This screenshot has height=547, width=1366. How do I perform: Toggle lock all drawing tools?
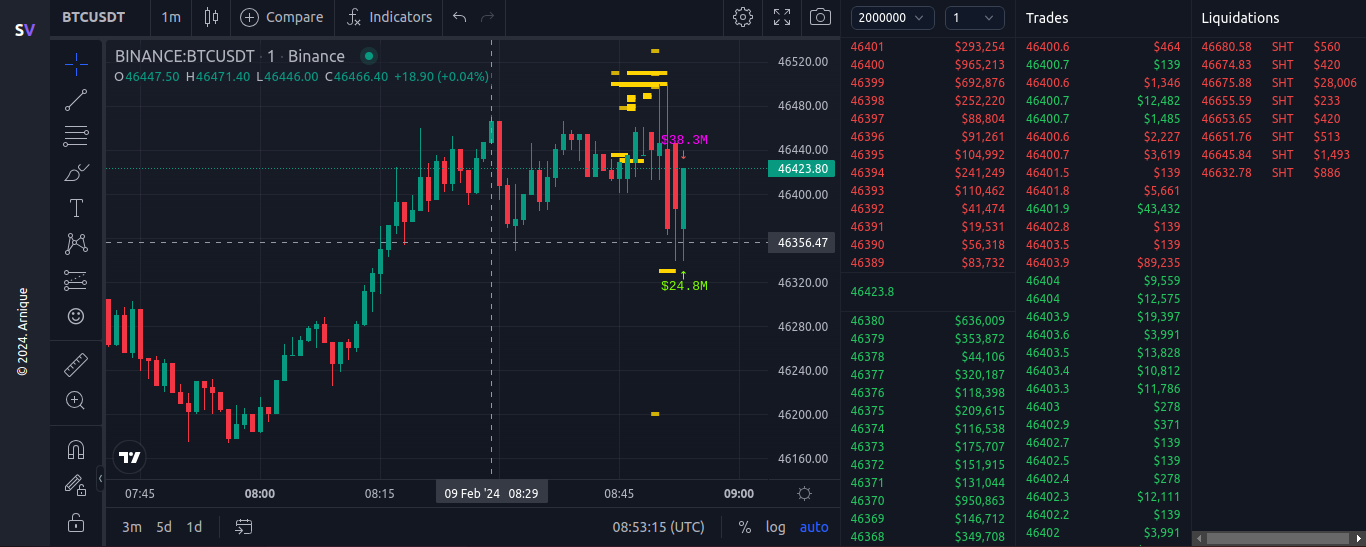tap(76, 521)
